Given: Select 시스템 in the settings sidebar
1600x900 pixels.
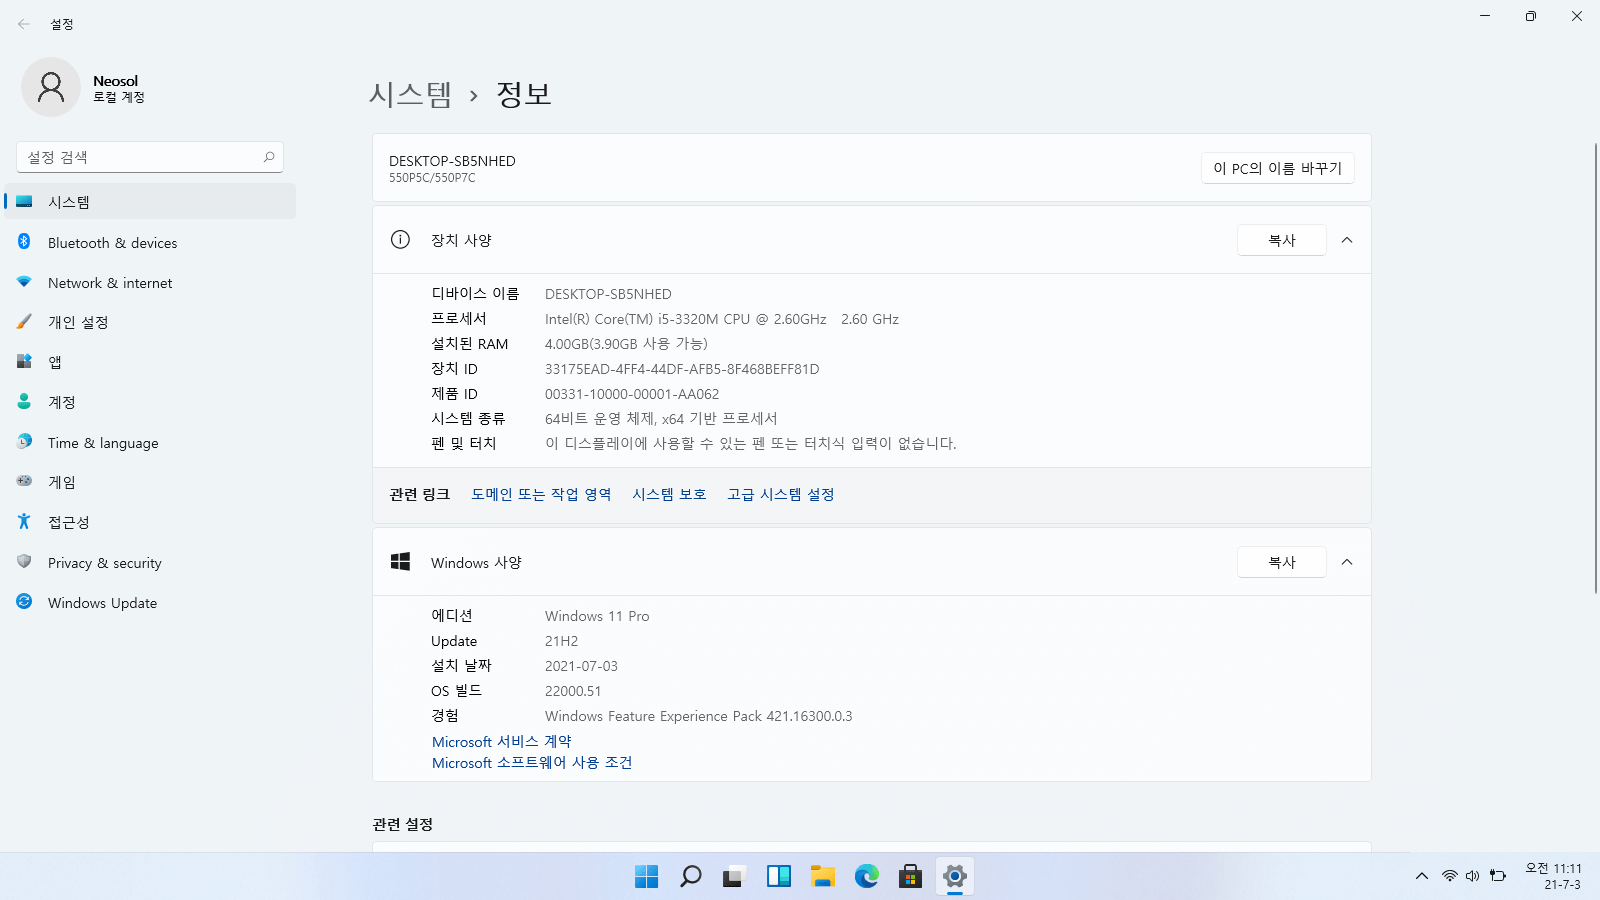Looking at the screenshot, I should click(150, 201).
